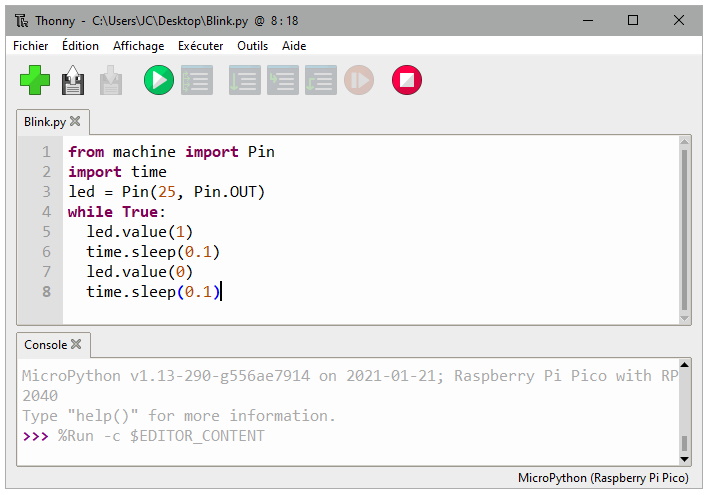Image resolution: width=709 pixels, height=495 pixels.
Task: Open the Outils menu
Action: coord(252,46)
